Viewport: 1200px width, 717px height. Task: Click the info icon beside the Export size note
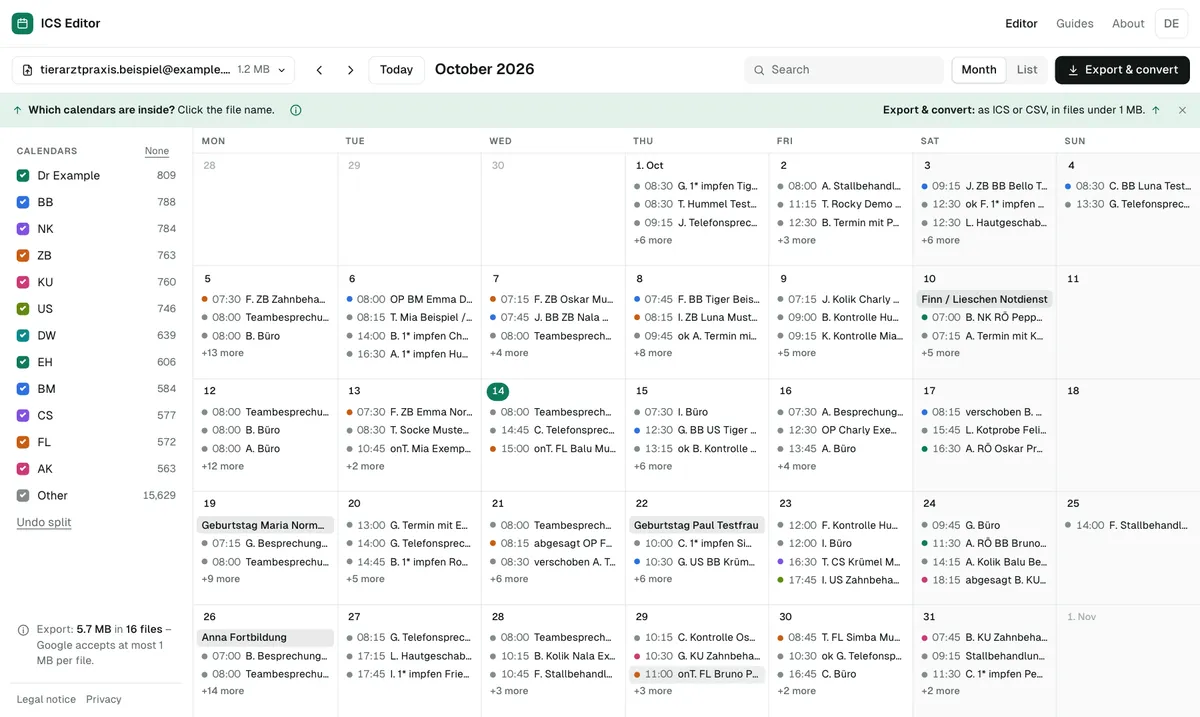(23, 630)
